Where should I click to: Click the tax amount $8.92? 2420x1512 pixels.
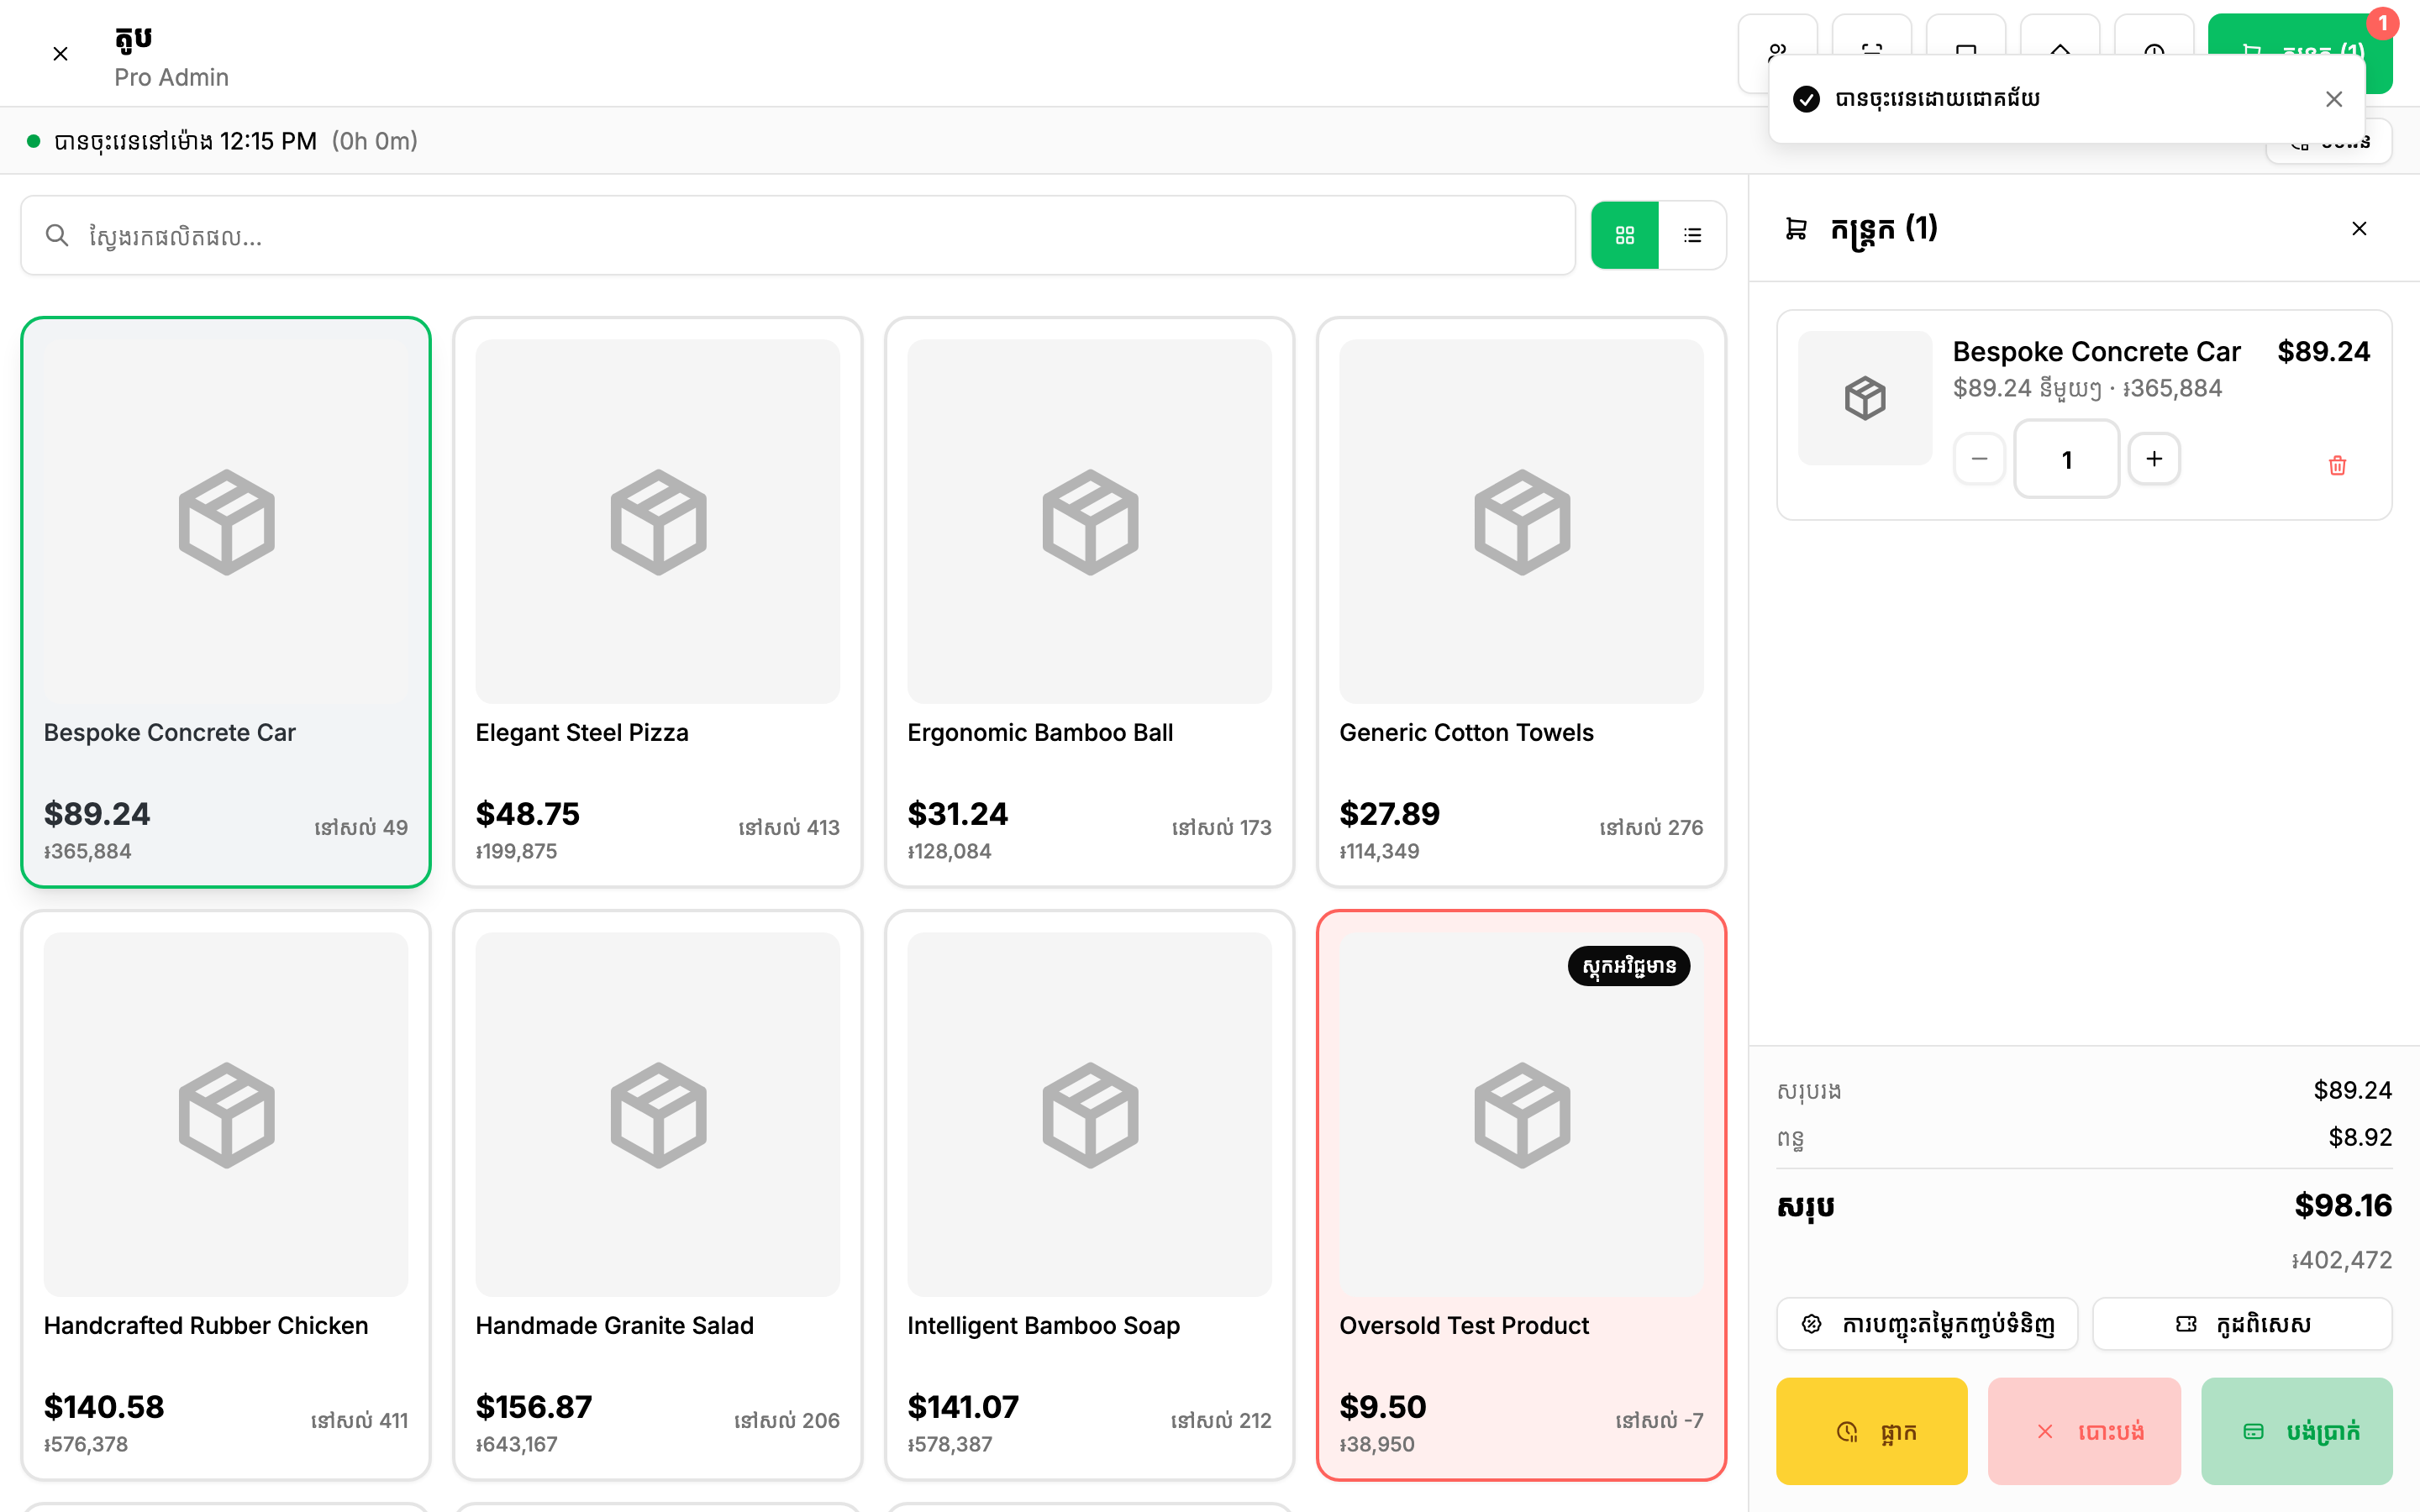pos(2360,1137)
